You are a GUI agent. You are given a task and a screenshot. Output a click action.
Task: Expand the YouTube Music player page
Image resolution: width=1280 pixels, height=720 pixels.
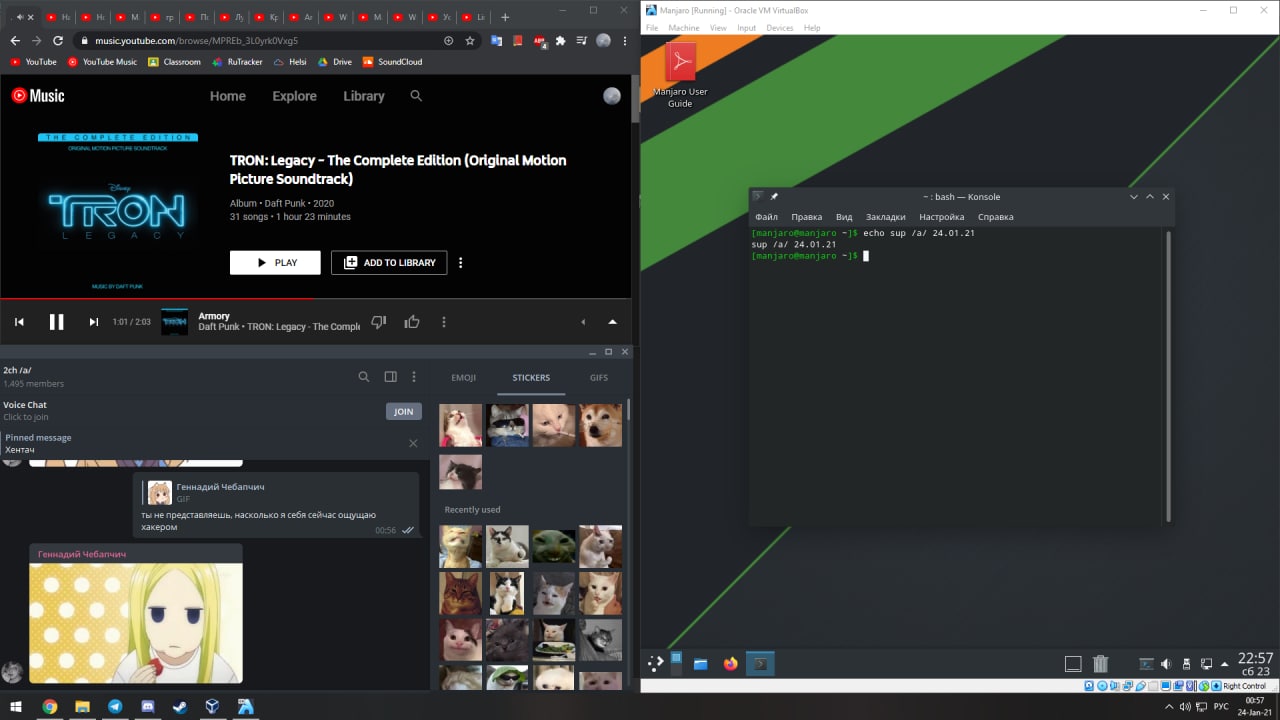(x=612, y=322)
